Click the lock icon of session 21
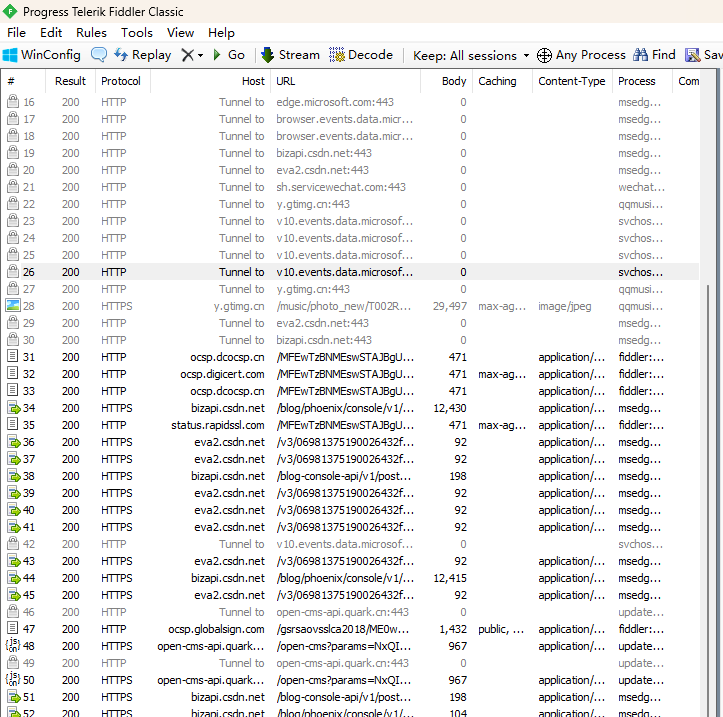Image resolution: width=723 pixels, height=717 pixels. 13,187
